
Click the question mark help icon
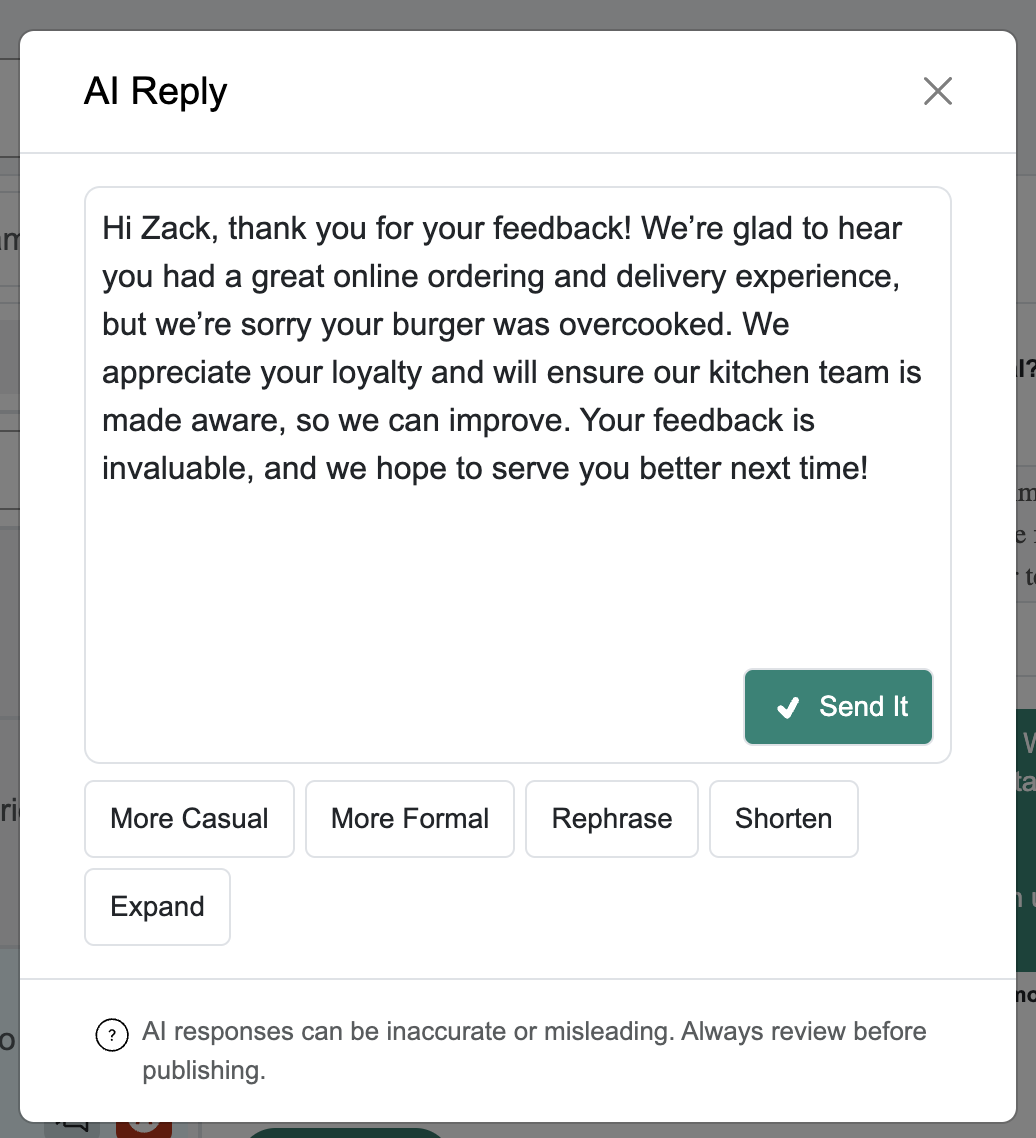point(112,1035)
